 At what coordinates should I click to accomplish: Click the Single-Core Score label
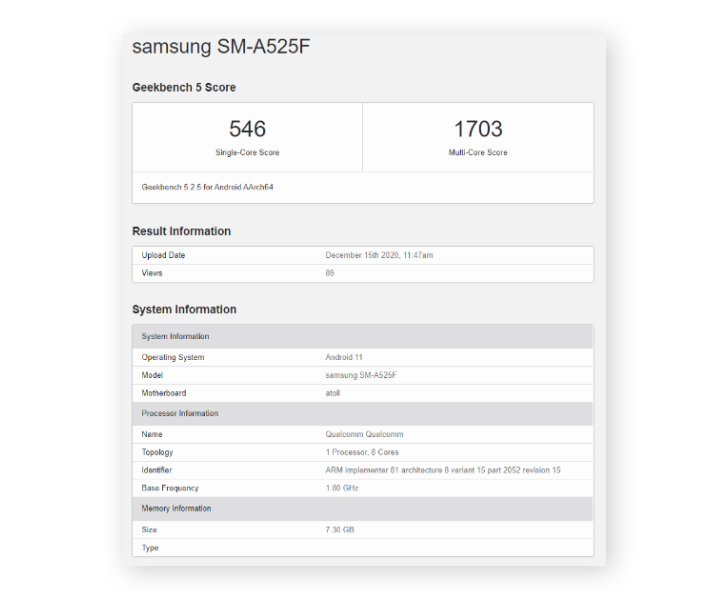tap(247, 153)
